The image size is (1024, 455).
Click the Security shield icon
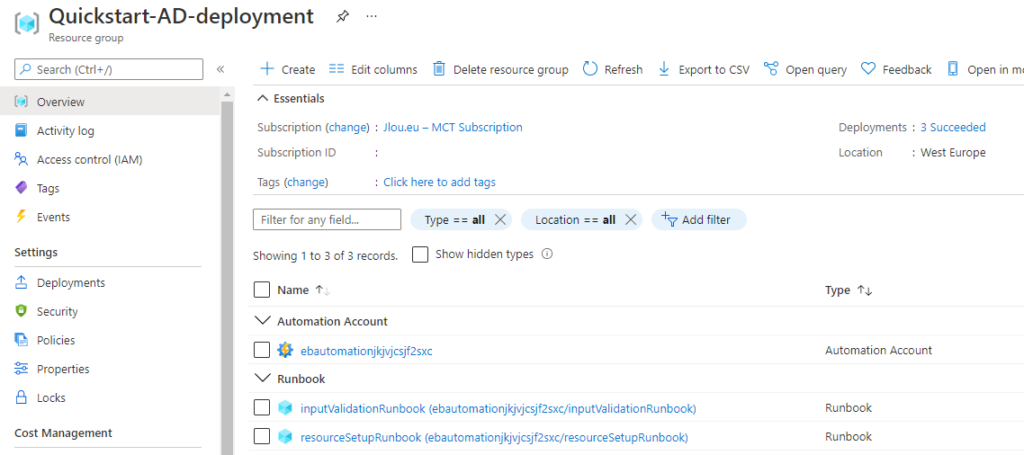point(22,311)
